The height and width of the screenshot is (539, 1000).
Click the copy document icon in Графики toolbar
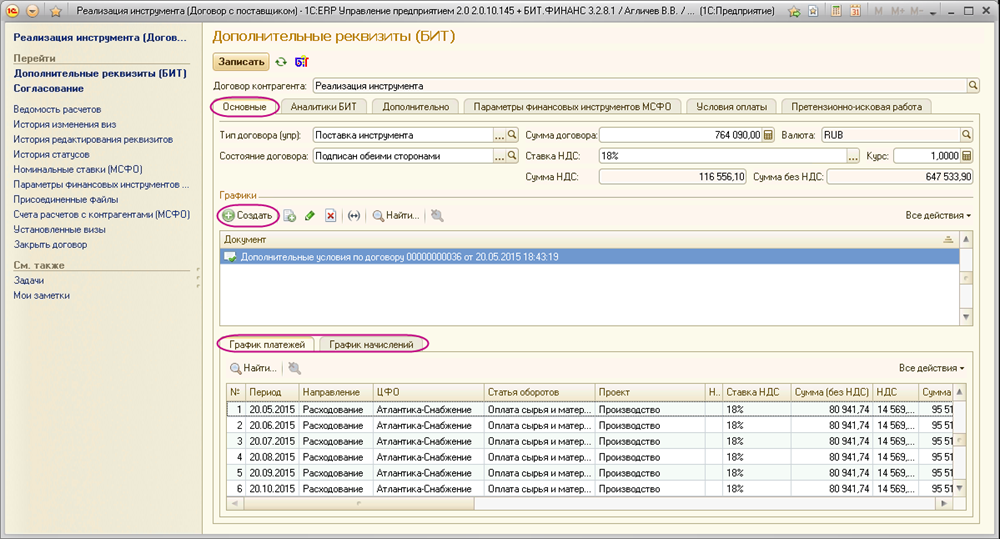pyautogui.click(x=290, y=215)
